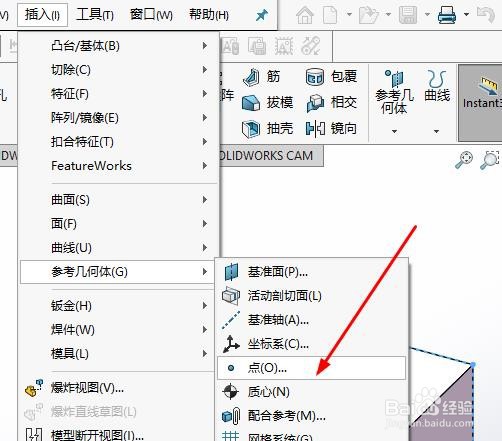Select the 参考几何体(G) menu entry
Viewport: 502px width, 441px height.
[x=117, y=272]
